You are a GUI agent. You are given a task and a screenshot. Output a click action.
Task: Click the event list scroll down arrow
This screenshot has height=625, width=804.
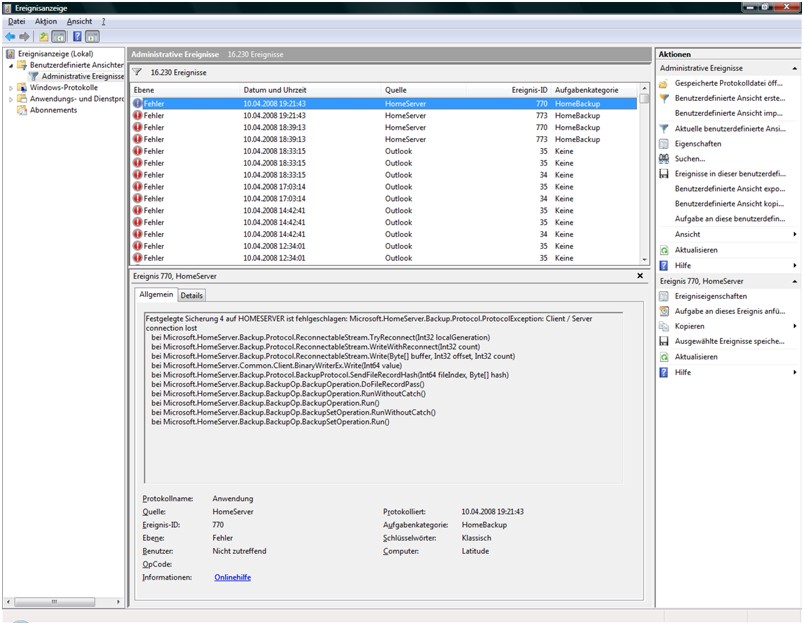645,259
